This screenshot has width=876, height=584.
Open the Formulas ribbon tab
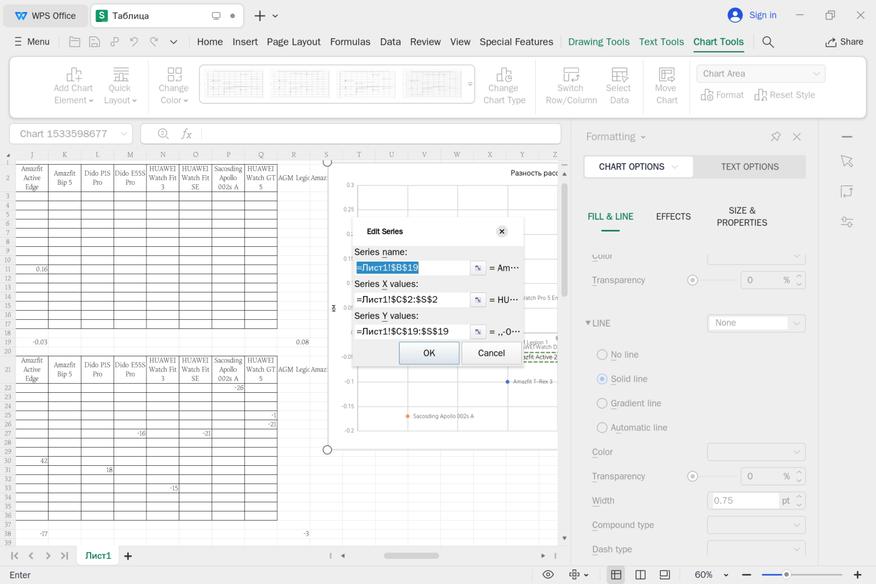tap(350, 41)
